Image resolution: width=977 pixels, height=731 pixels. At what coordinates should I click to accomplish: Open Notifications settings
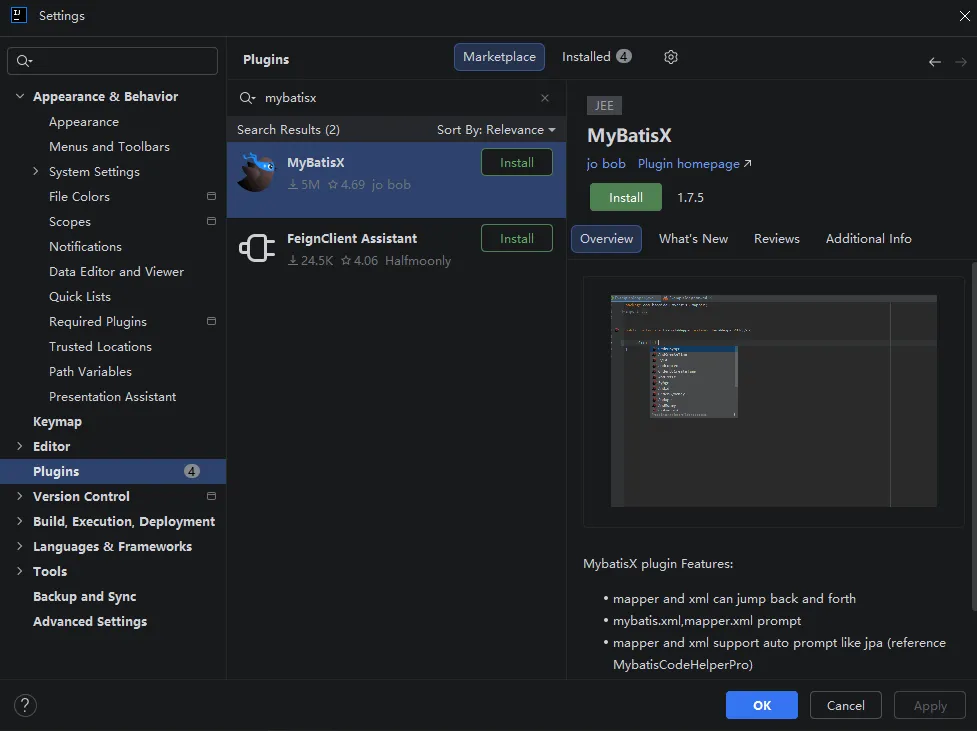click(x=85, y=246)
